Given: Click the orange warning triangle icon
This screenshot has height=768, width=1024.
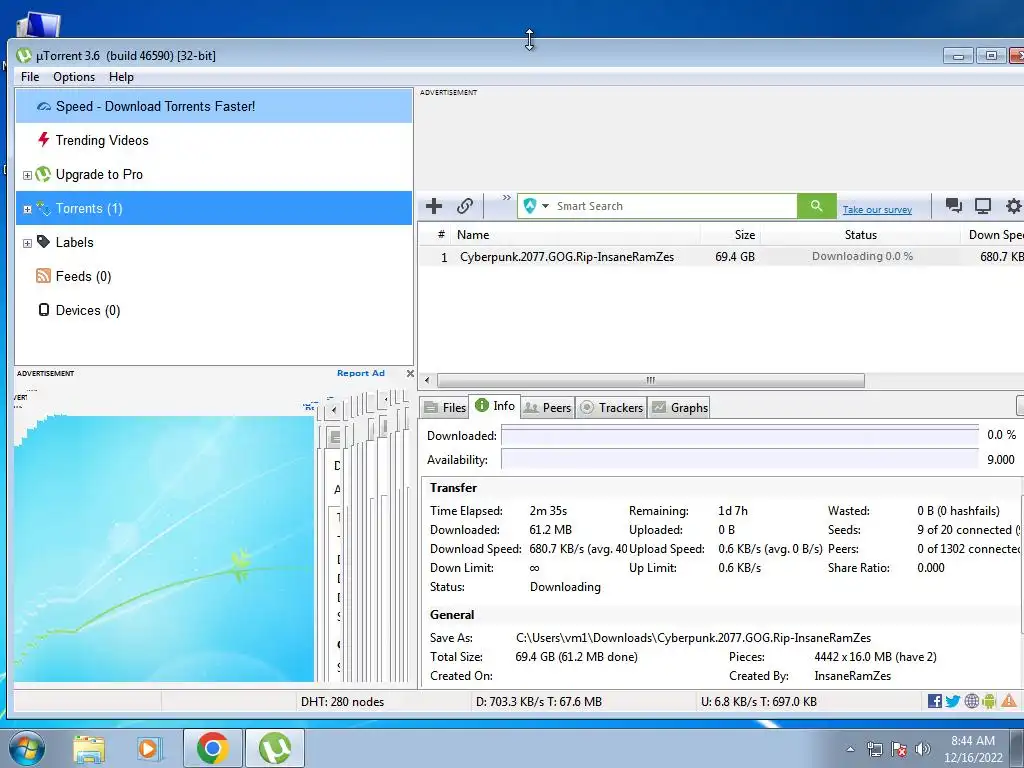Looking at the screenshot, I should point(1008,701).
